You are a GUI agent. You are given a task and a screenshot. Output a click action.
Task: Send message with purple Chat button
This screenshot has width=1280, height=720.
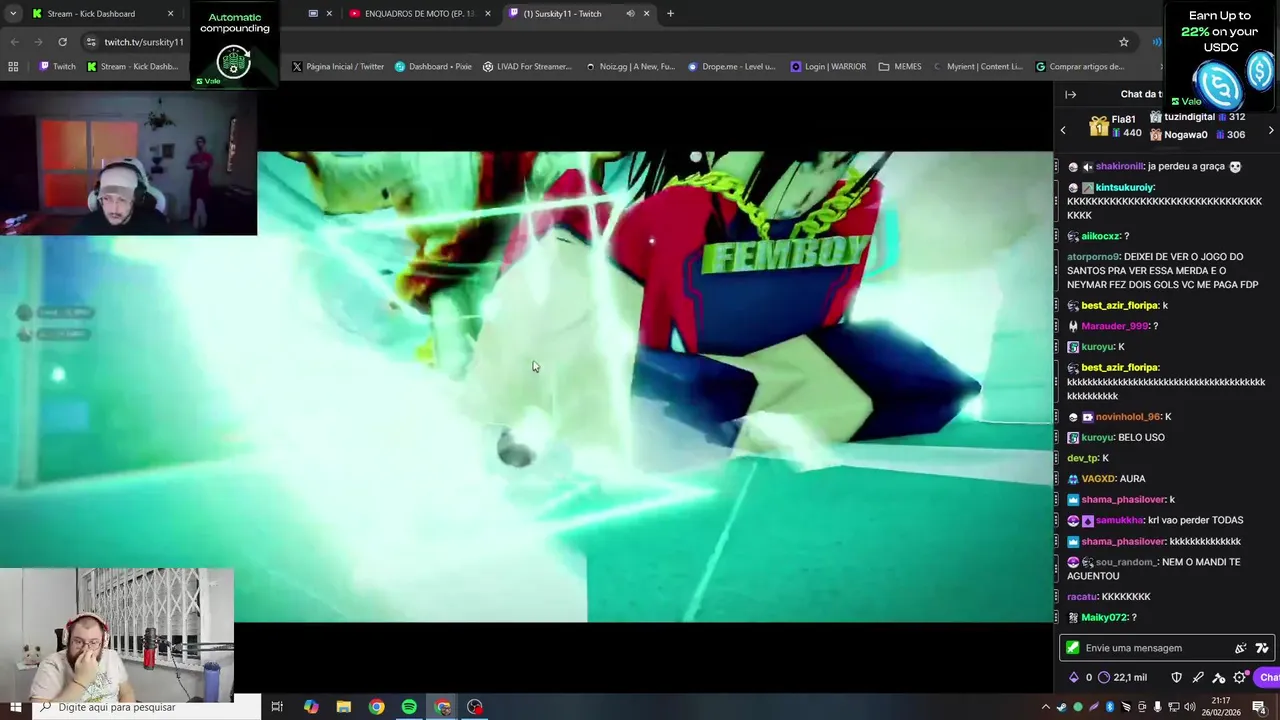point(1267,677)
